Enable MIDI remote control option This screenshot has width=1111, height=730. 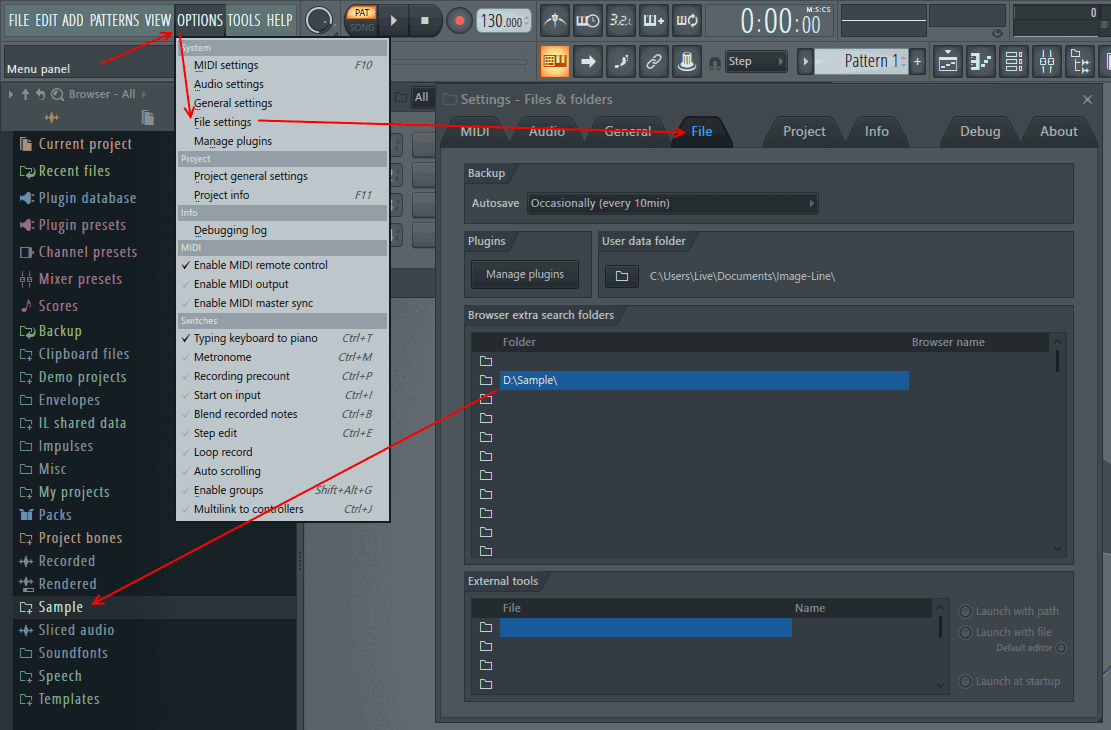click(x=260, y=265)
